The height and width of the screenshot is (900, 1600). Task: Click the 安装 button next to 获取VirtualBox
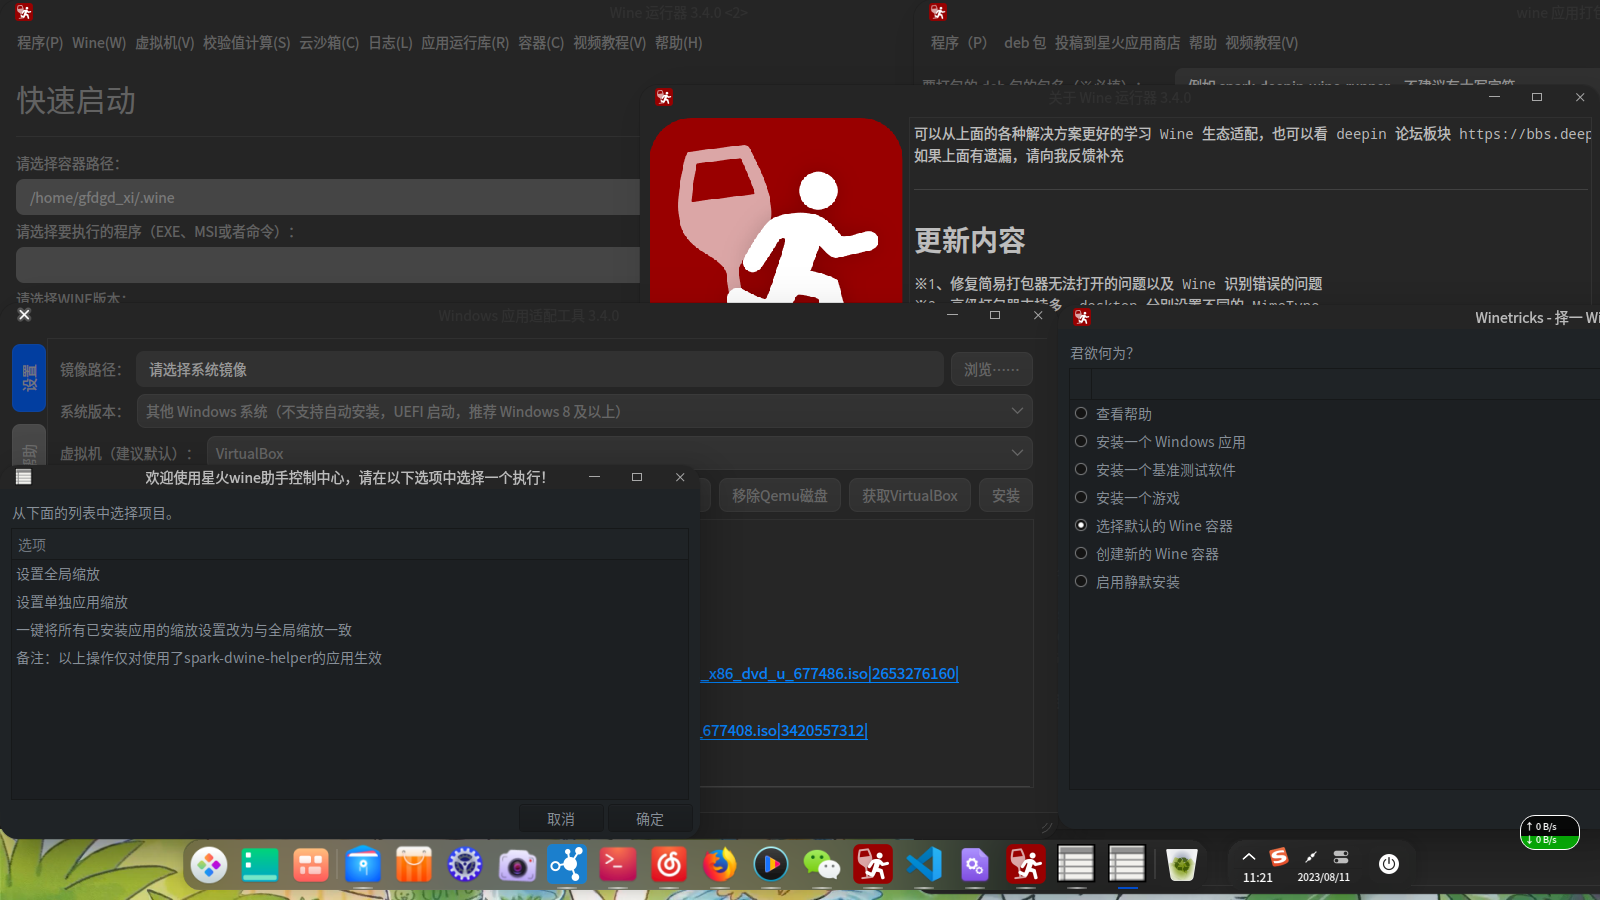pyautogui.click(x=1006, y=495)
